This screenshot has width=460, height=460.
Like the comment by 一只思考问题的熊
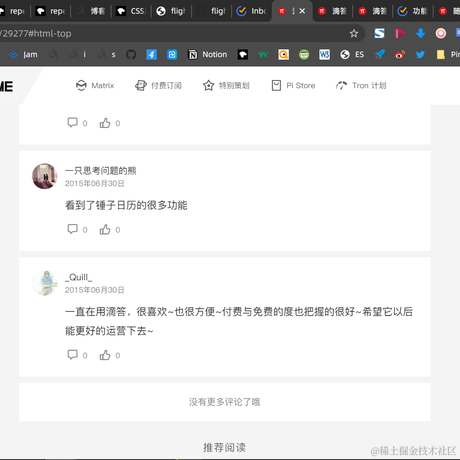tap(105, 229)
